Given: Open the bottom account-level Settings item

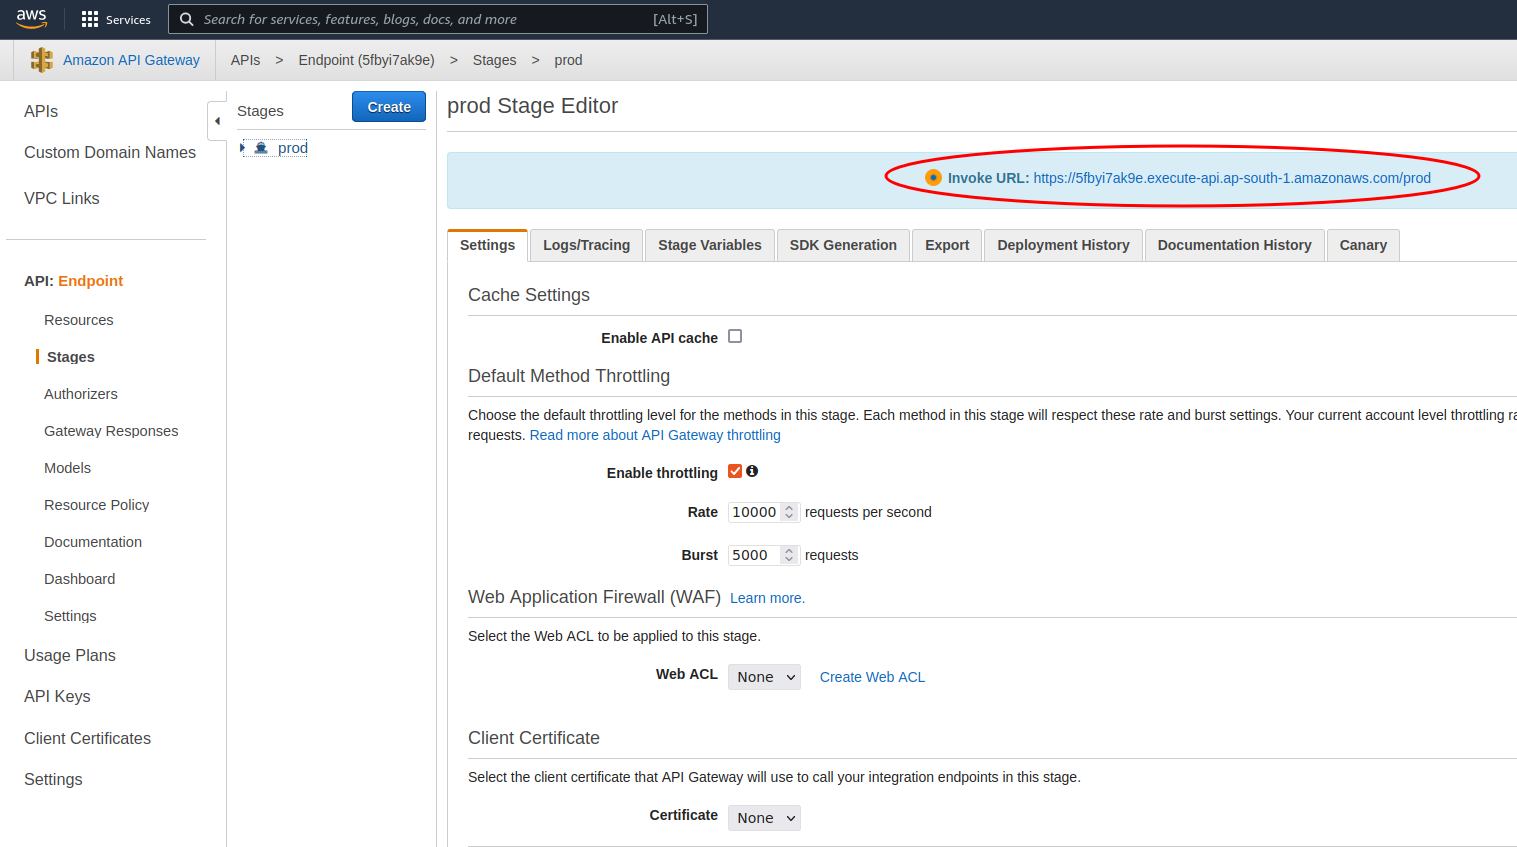Looking at the screenshot, I should tap(53, 779).
